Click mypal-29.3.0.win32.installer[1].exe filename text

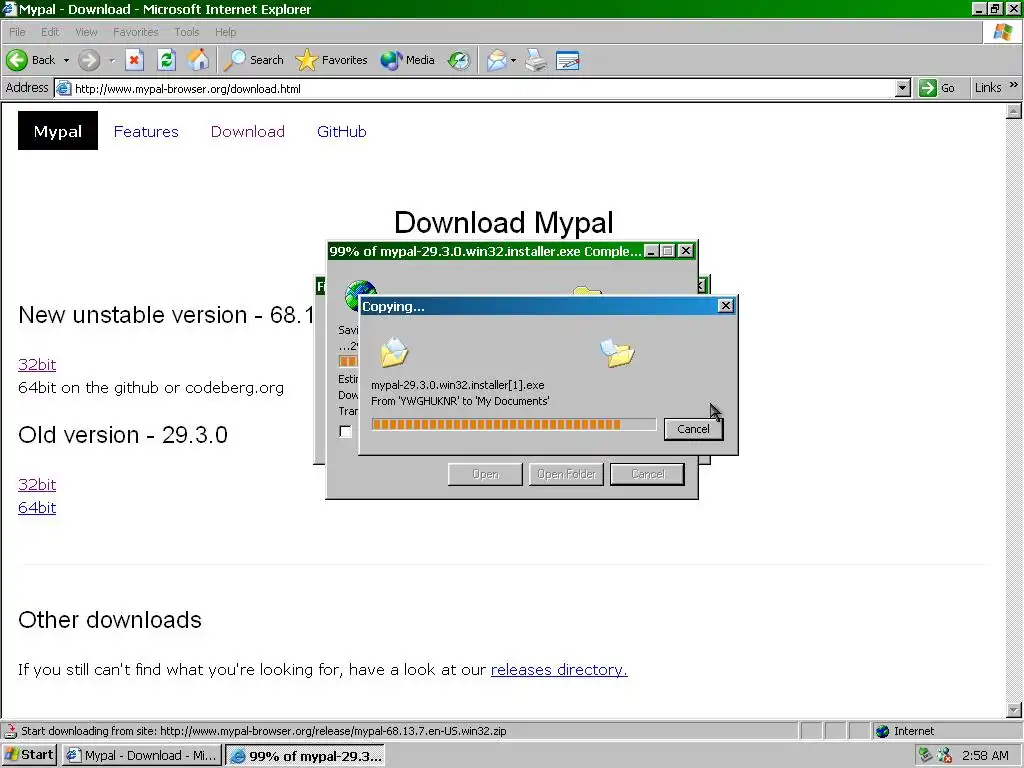tap(458, 385)
